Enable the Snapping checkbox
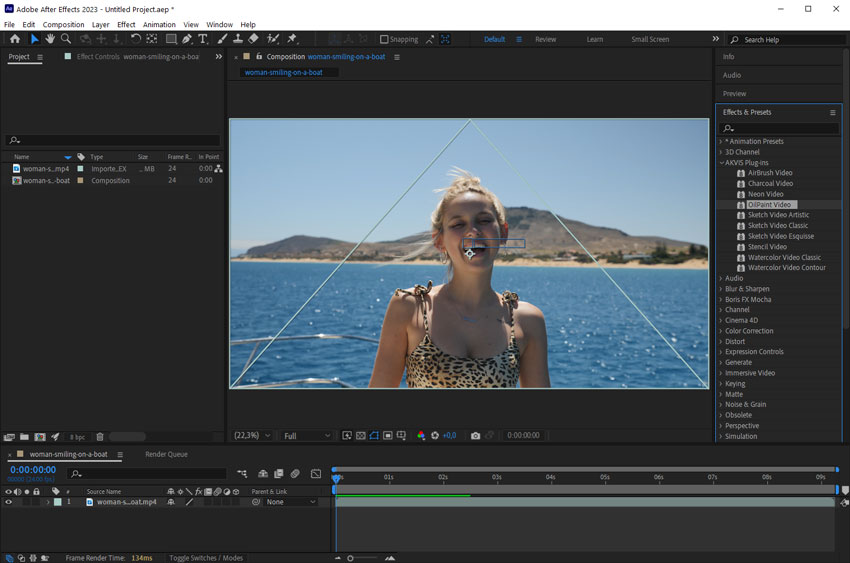The width and height of the screenshot is (850, 563). [384, 39]
